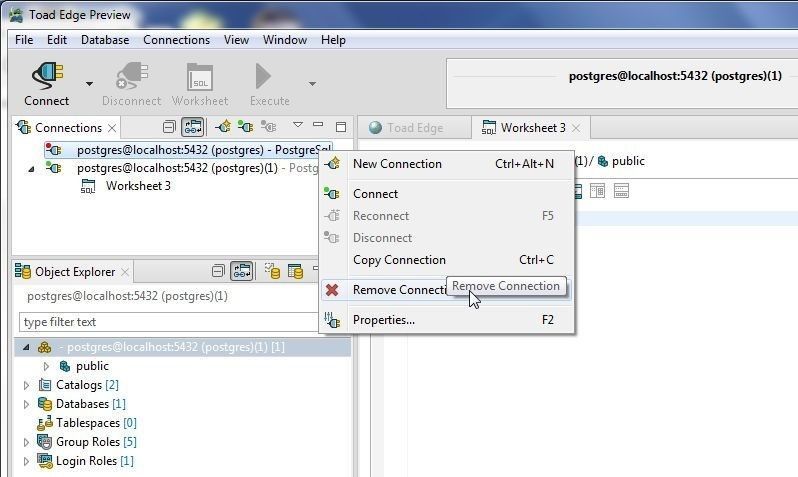Open the Edit menu
Viewport: 798px width, 477px height.
tap(56, 40)
